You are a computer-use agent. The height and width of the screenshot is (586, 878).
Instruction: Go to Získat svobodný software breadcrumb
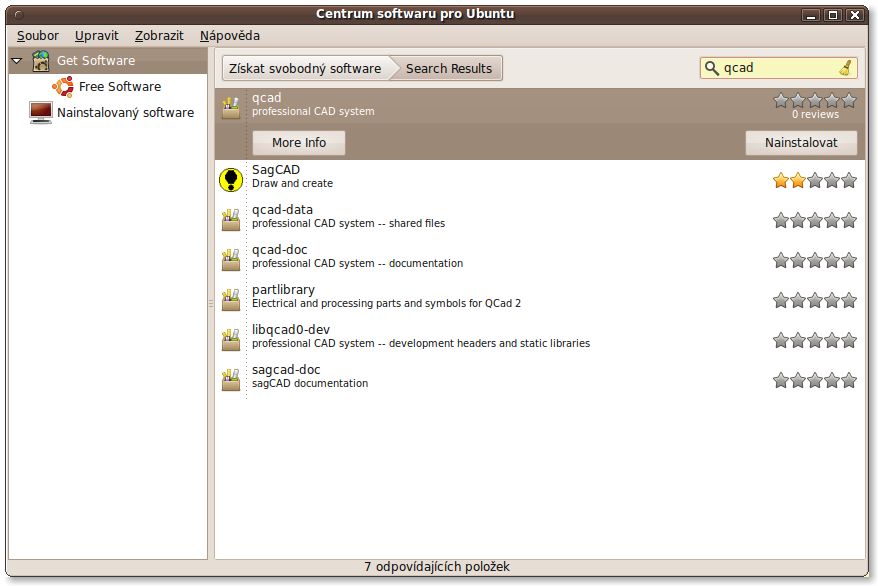tap(305, 68)
